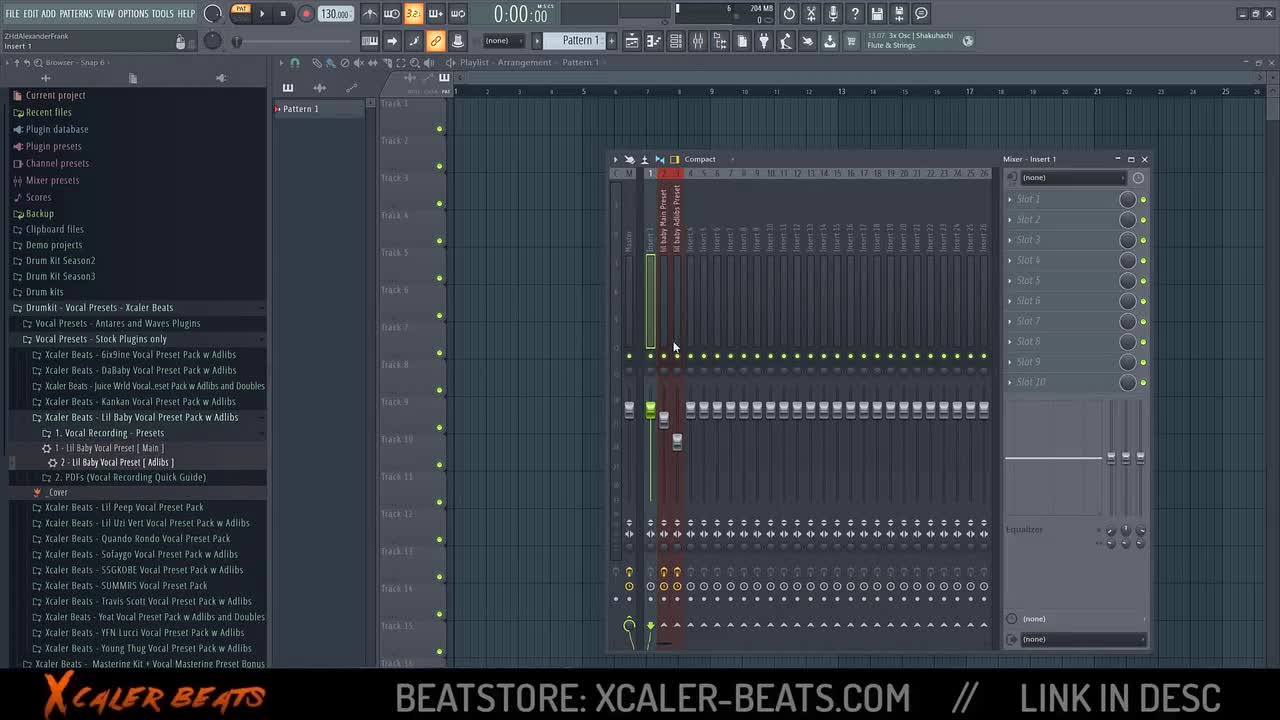Open pattern selector dropdown showing (none)
Screen dimensions: 1280x720
pyautogui.click(x=503, y=41)
